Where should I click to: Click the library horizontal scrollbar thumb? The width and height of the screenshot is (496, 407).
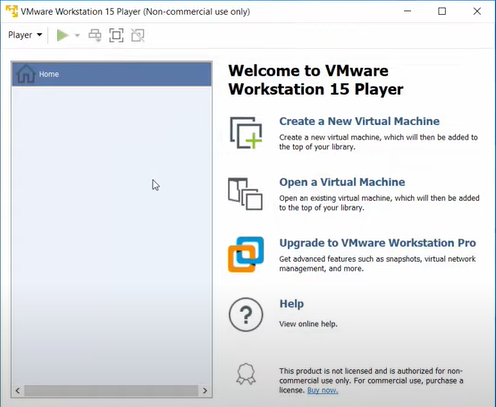tap(111, 391)
